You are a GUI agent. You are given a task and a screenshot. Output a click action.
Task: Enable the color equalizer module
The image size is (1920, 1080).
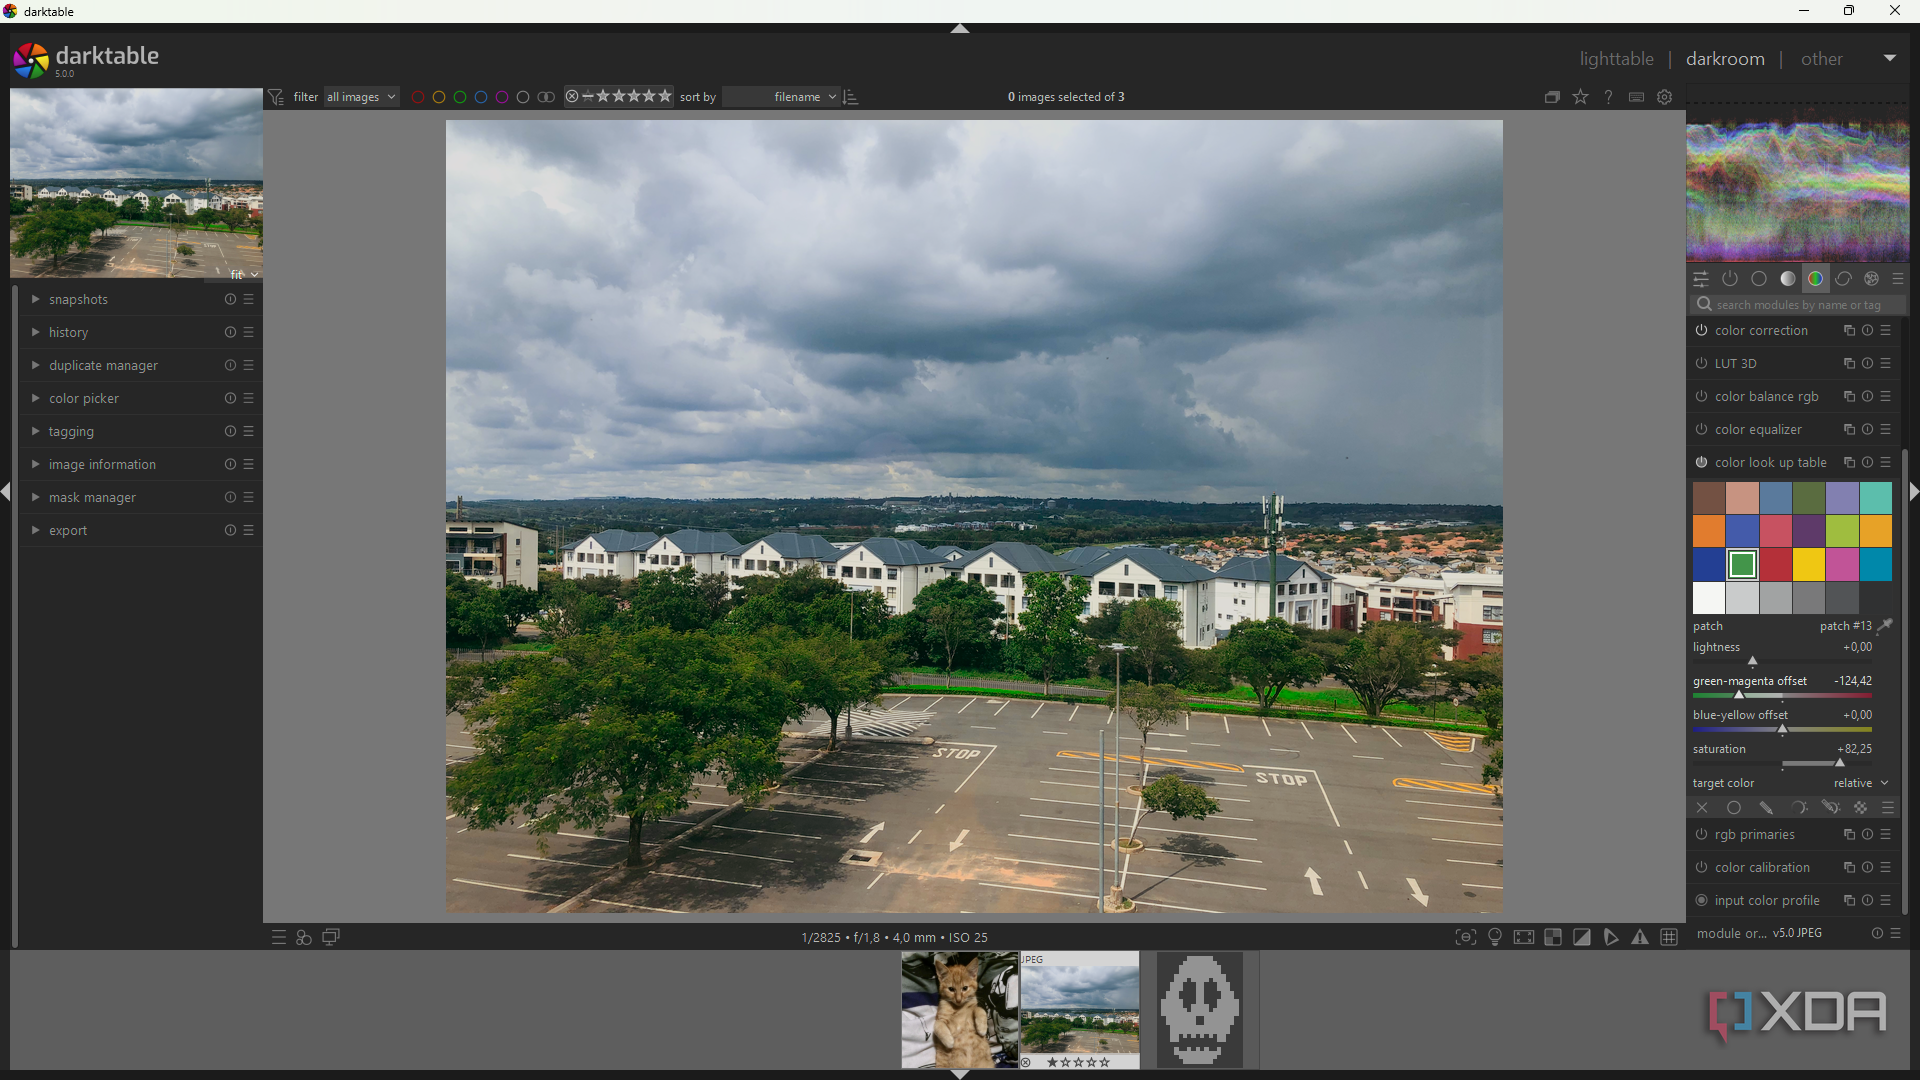point(1701,430)
